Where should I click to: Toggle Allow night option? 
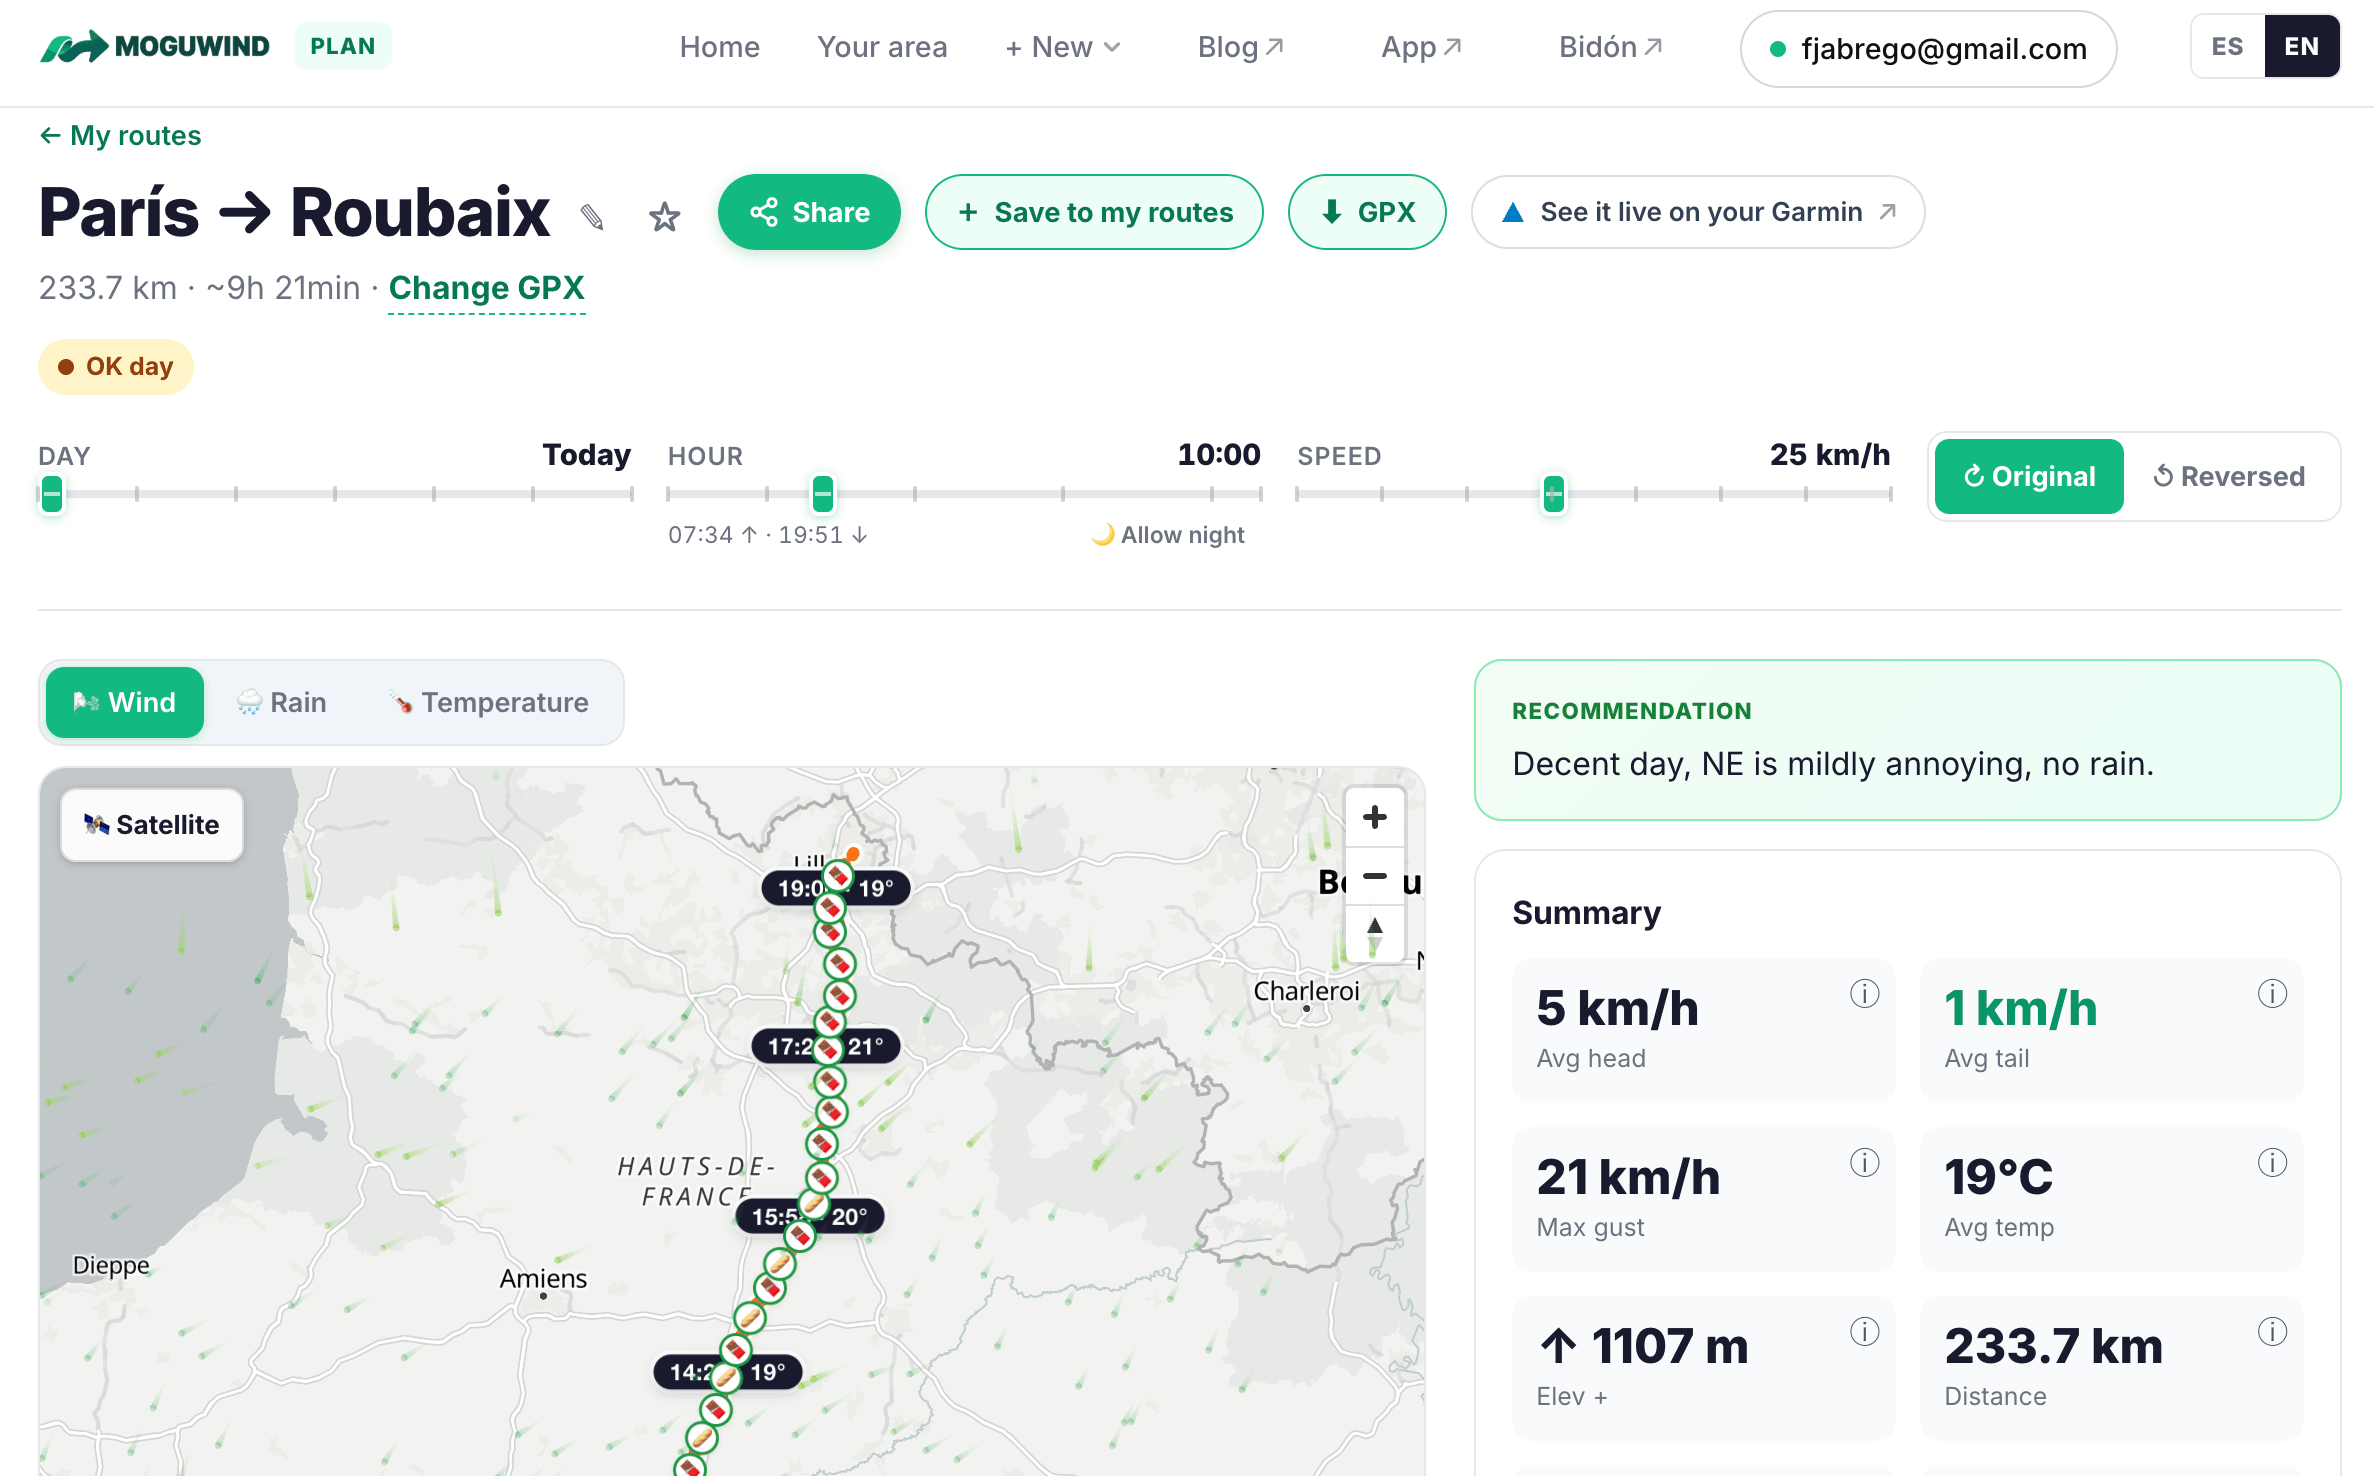click(1168, 535)
